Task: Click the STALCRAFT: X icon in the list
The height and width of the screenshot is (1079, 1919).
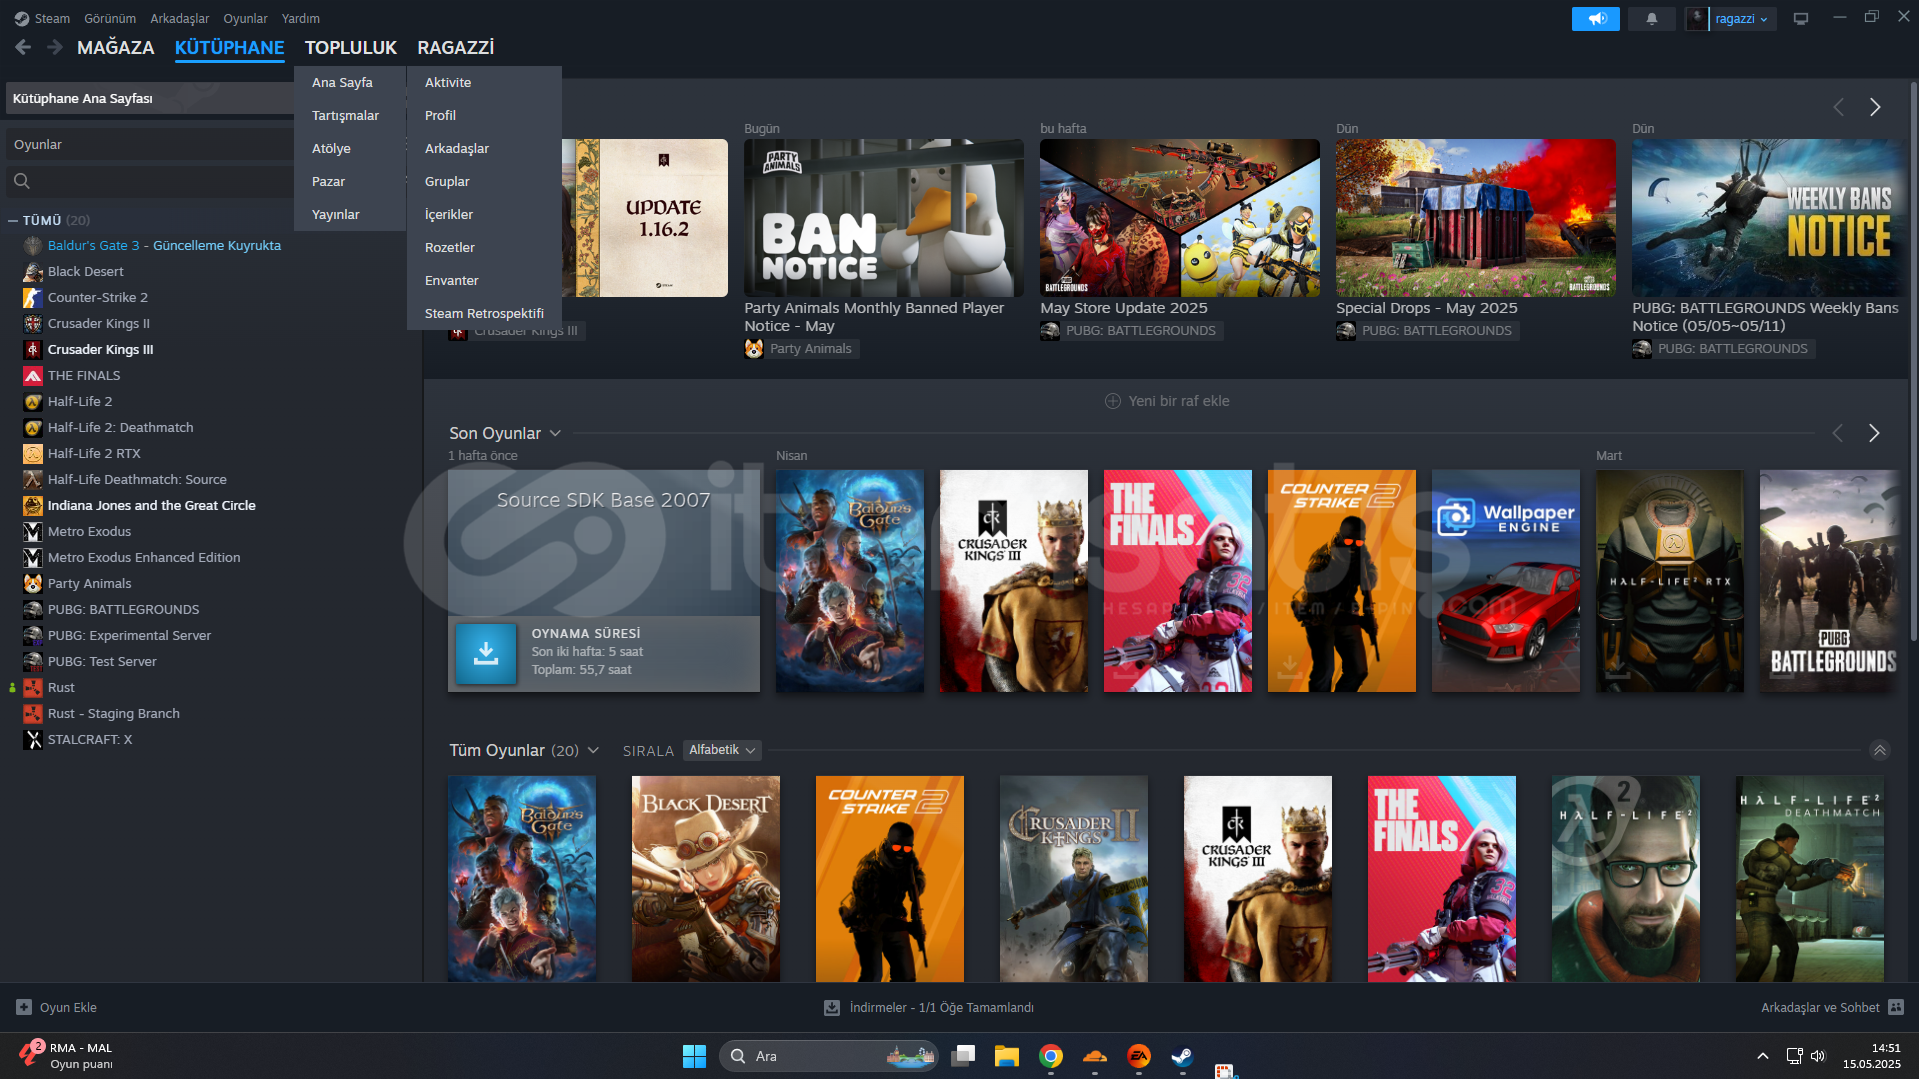Action: tap(33, 739)
